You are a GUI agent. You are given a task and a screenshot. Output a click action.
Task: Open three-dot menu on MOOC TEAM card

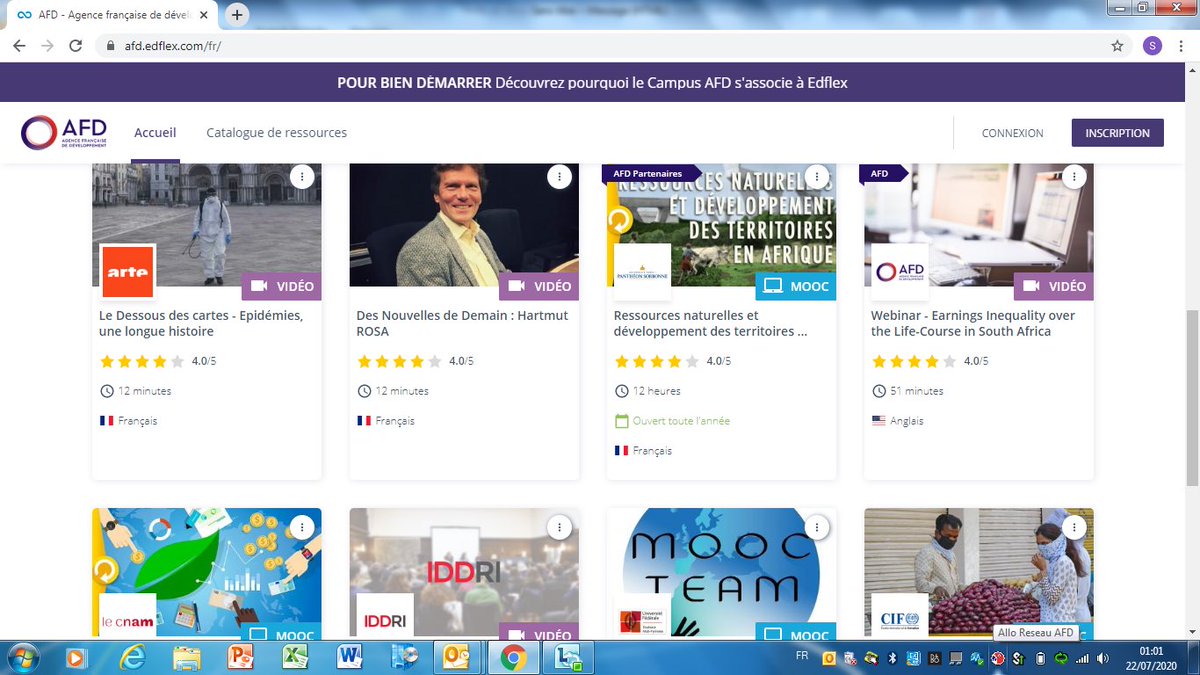coord(817,527)
